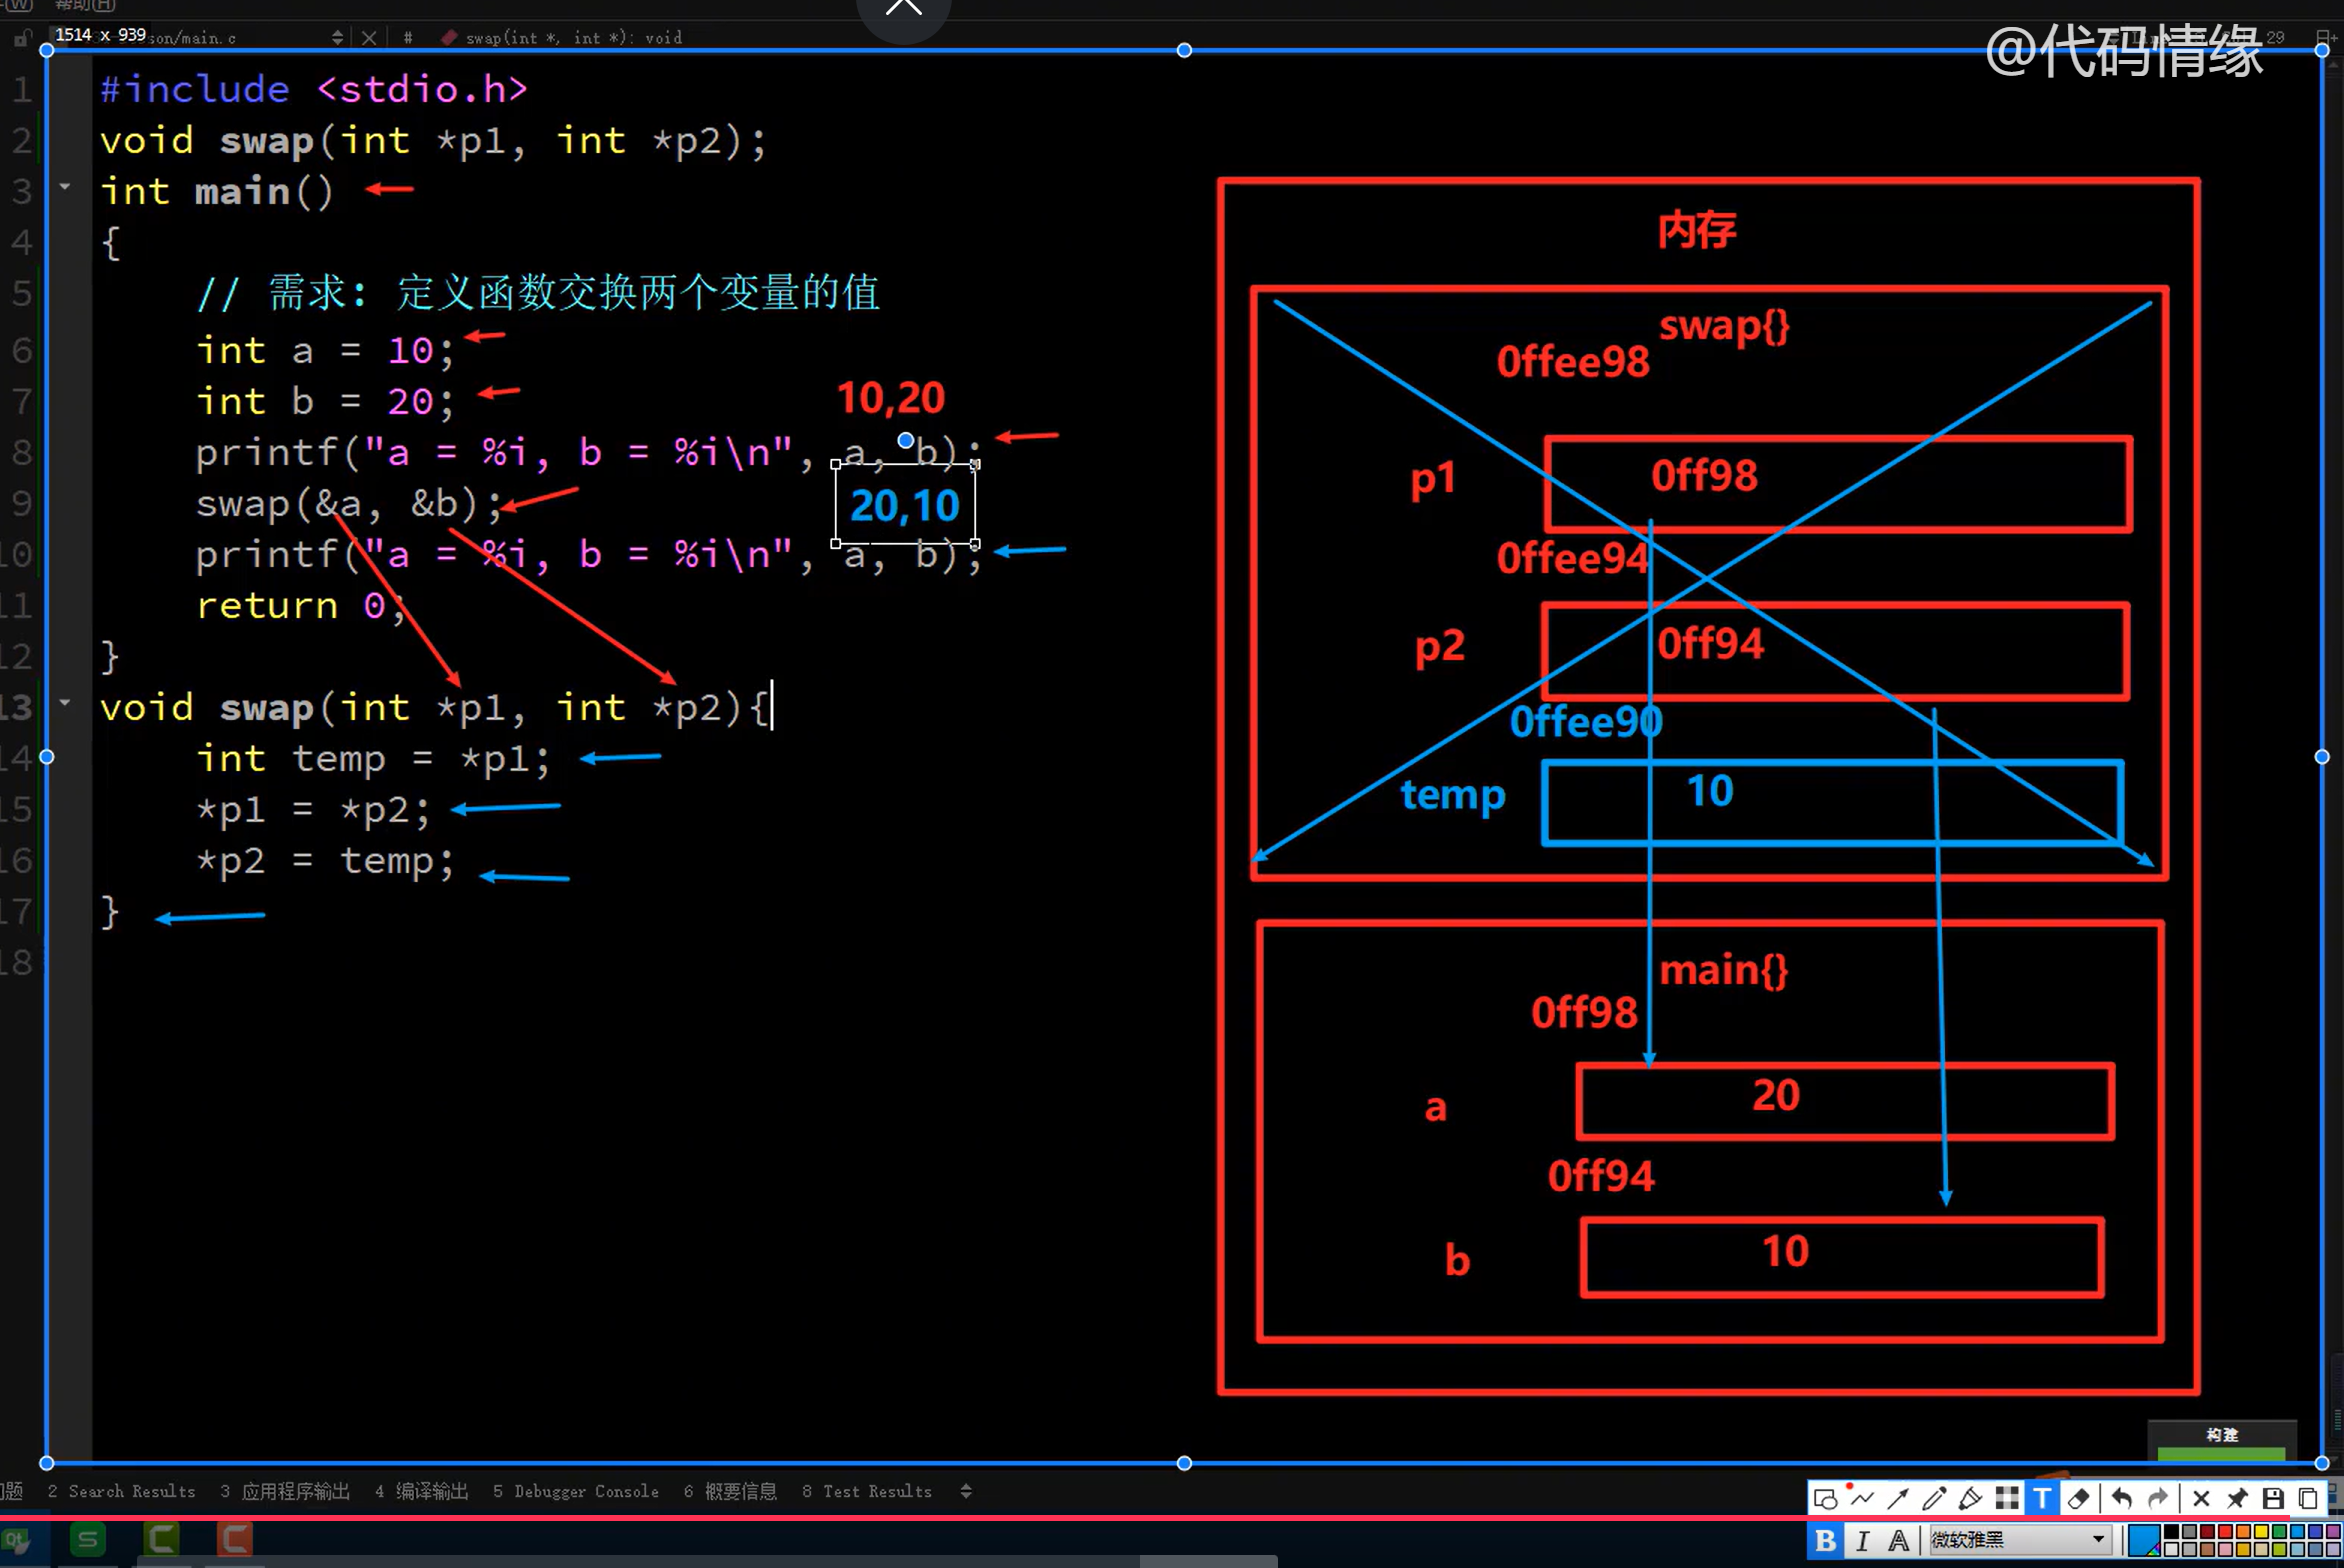The image size is (2344, 1568).
Task: Click the 构建 build button
Action: (2222, 1434)
